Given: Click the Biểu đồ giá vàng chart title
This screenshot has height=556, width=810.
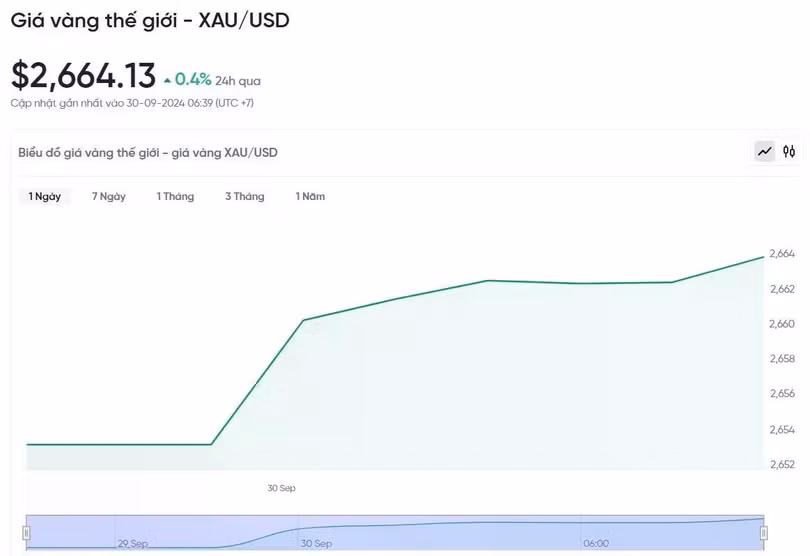Looking at the screenshot, I should click(x=148, y=153).
